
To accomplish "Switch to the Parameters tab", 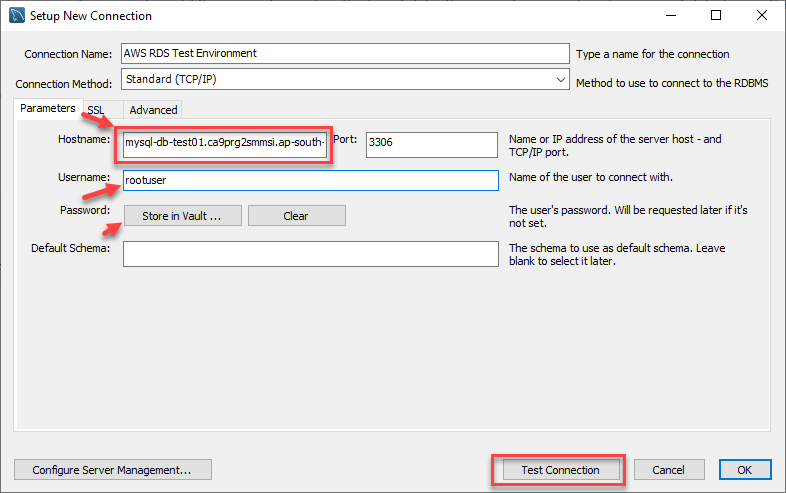I will [48, 108].
